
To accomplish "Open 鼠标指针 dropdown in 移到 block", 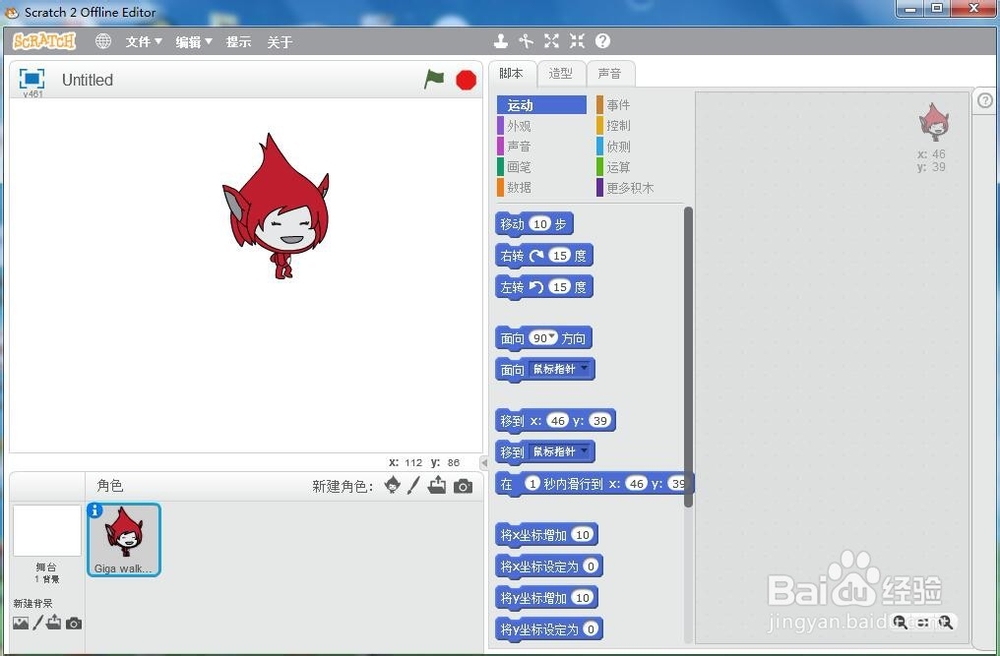I will tap(560, 452).
